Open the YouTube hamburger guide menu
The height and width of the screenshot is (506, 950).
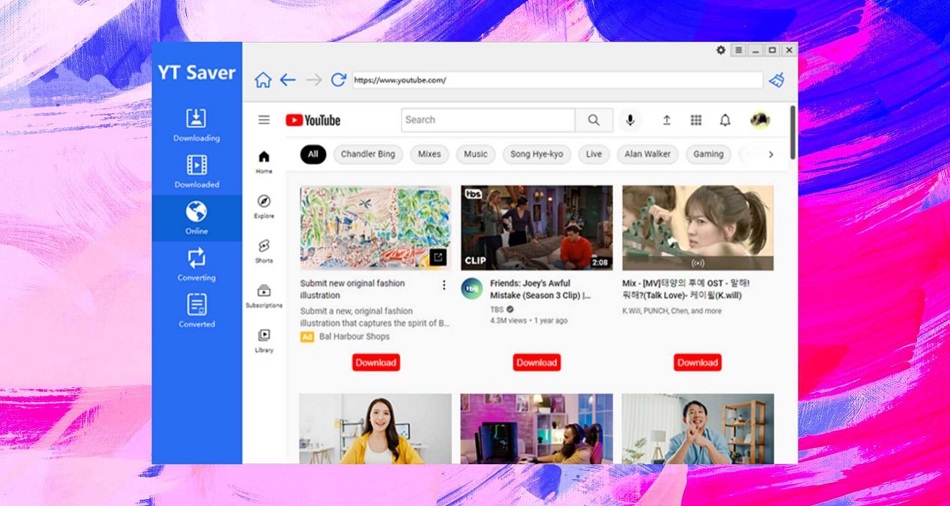tap(264, 120)
